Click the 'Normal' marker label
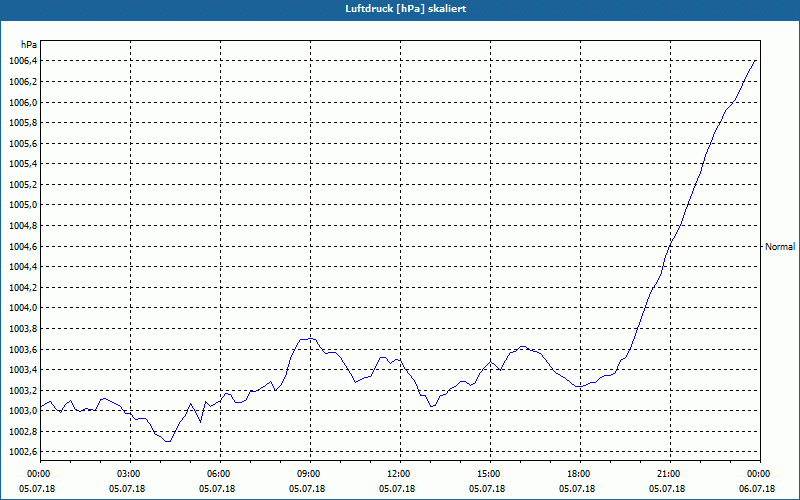Viewport: 800px width, 500px height. pos(780,247)
